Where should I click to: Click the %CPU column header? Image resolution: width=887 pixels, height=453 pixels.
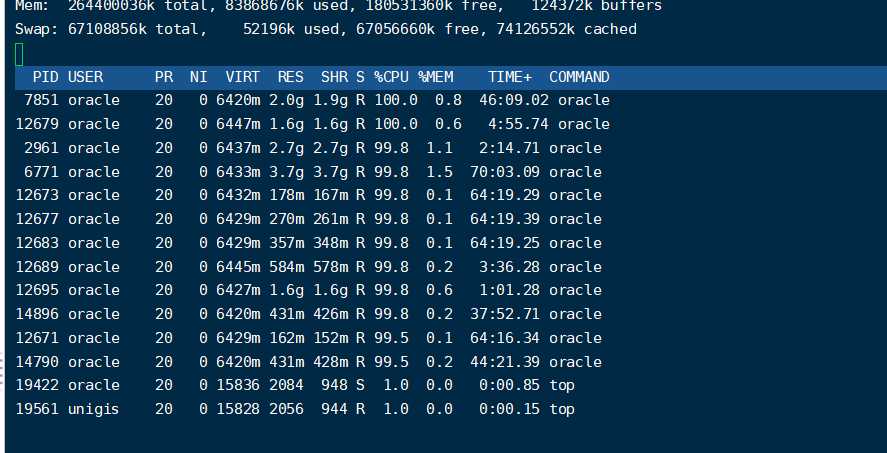click(391, 77)
